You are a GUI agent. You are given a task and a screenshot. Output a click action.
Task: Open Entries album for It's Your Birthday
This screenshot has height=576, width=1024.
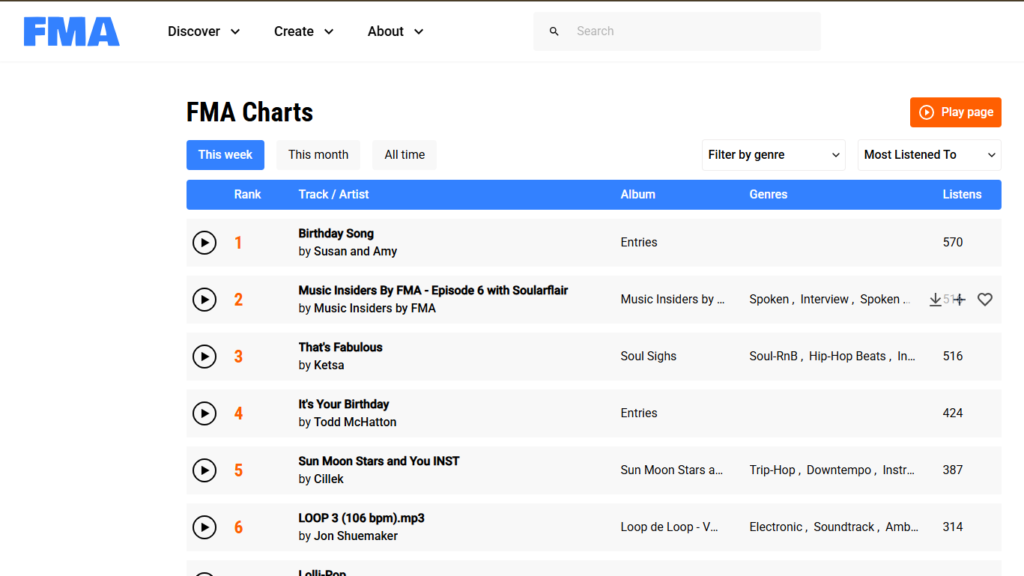click(x=639, y=413)
